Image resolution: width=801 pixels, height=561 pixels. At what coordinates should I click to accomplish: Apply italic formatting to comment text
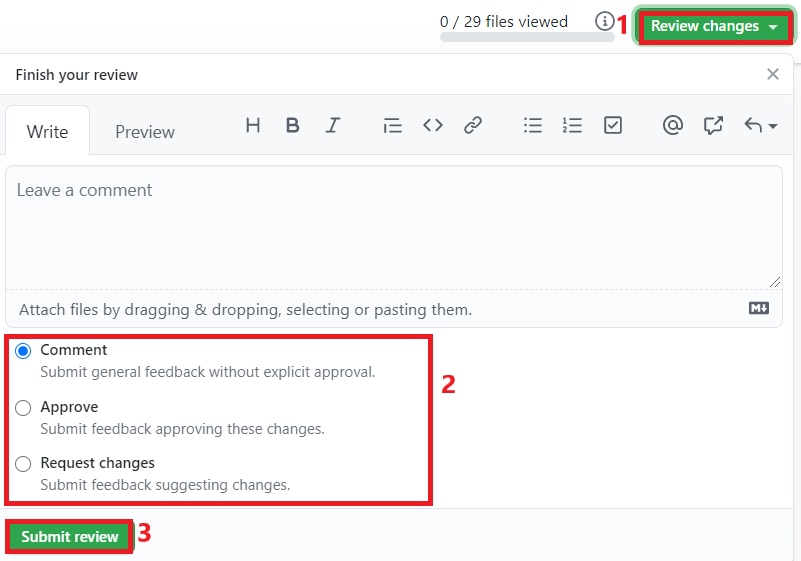click(x=333, y=125)
